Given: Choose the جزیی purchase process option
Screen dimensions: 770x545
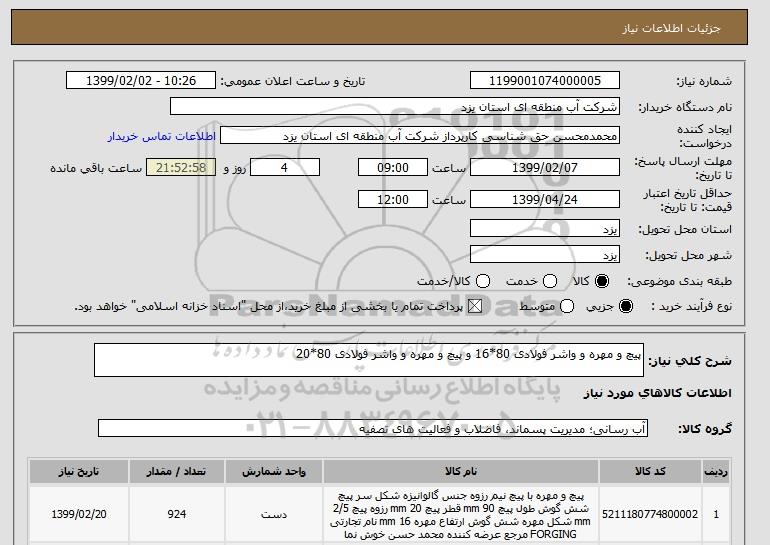Looking at the screenshot, I should [626, 306].
